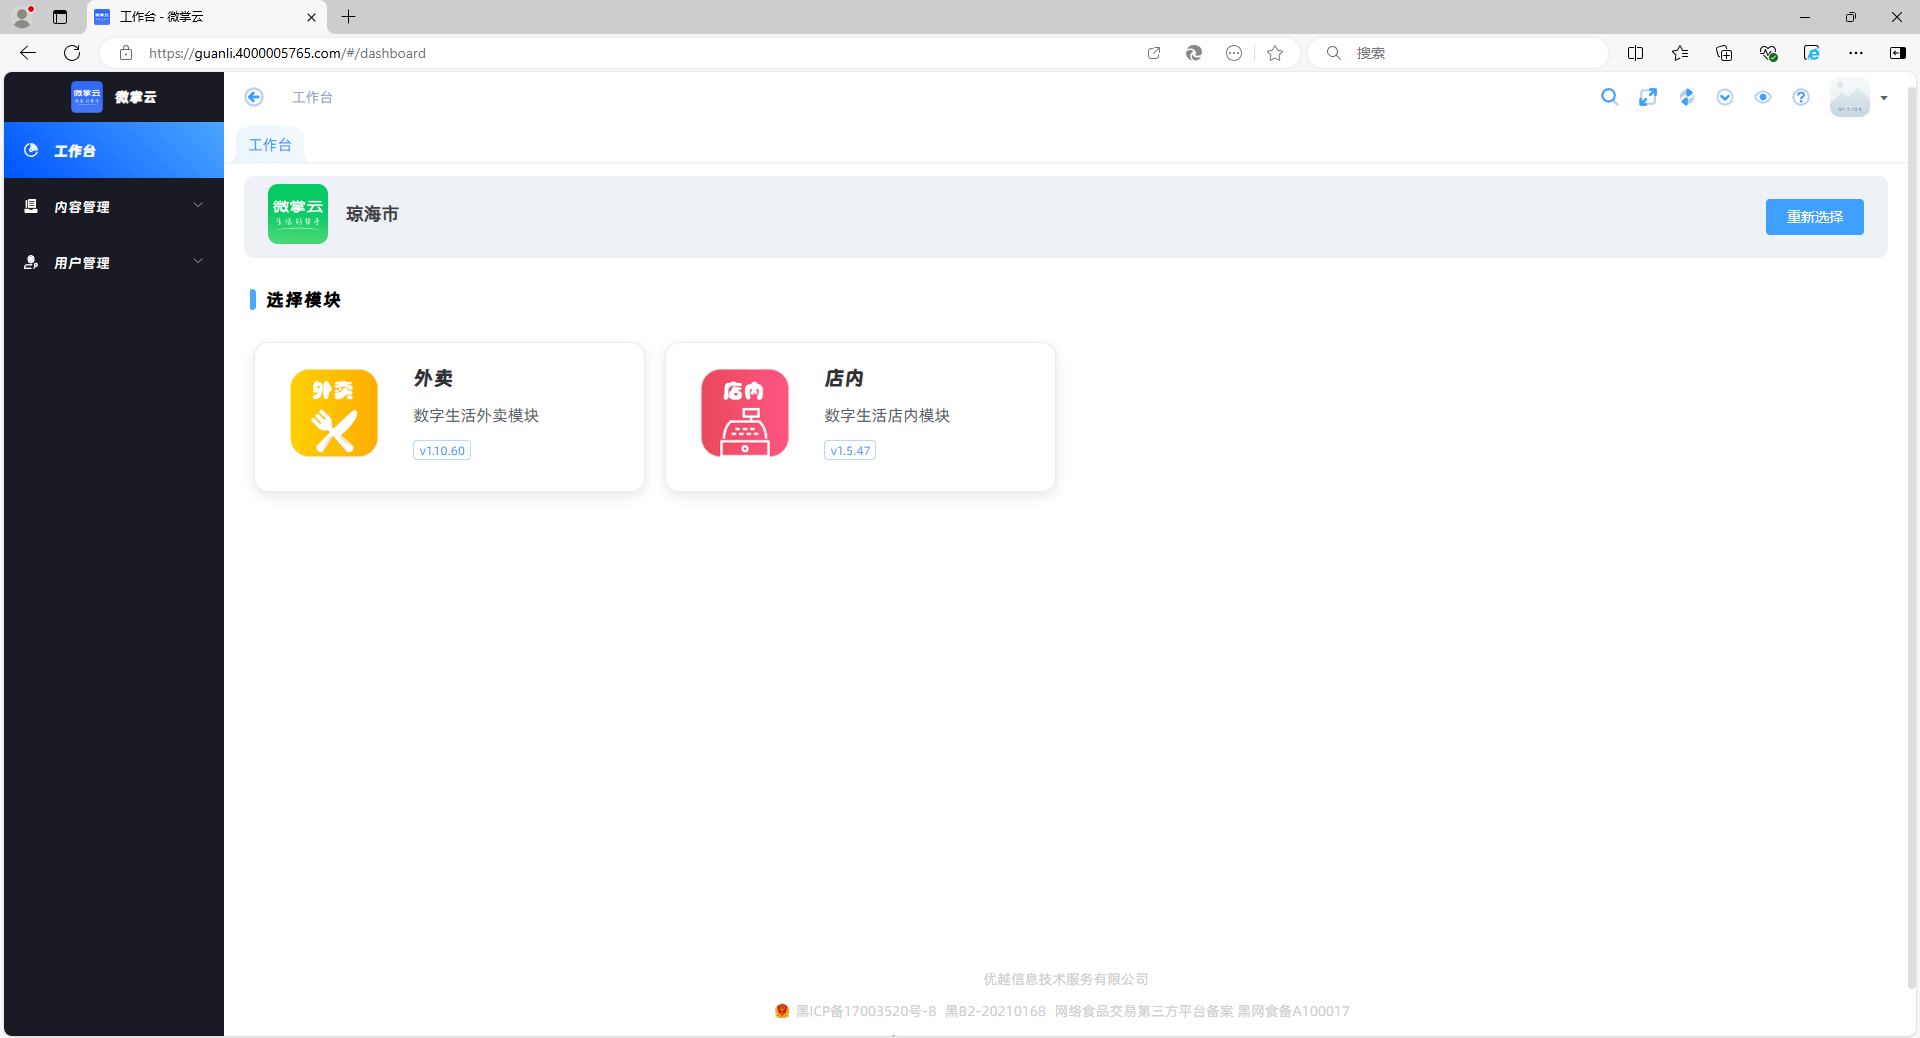Click the 重新选择 button
The height and width of the screenshot is (1038, 1920).
click(x=1814, y=217)
